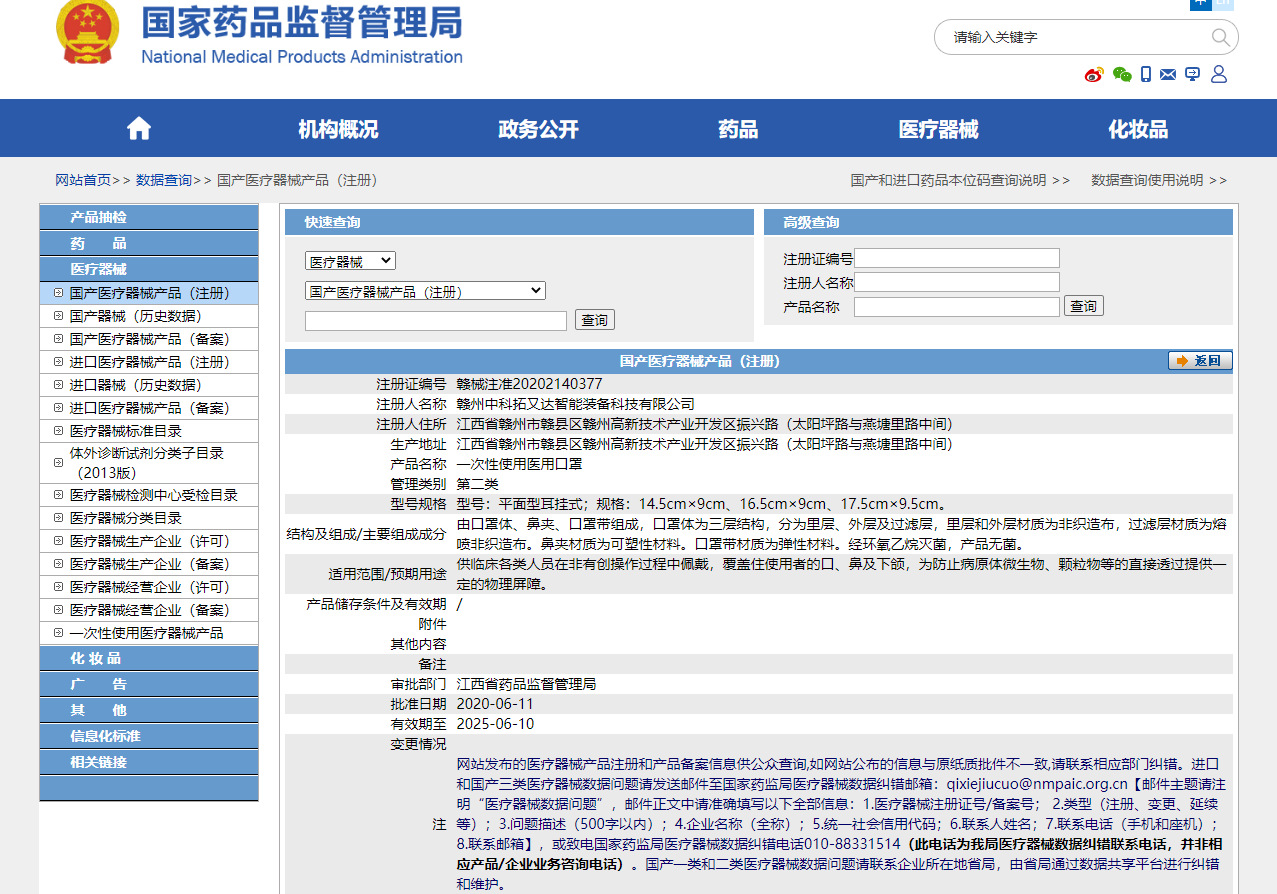
Task: Select 国产医疗器械产品（注册） in sidebar
Action: [x=149, y=293]
